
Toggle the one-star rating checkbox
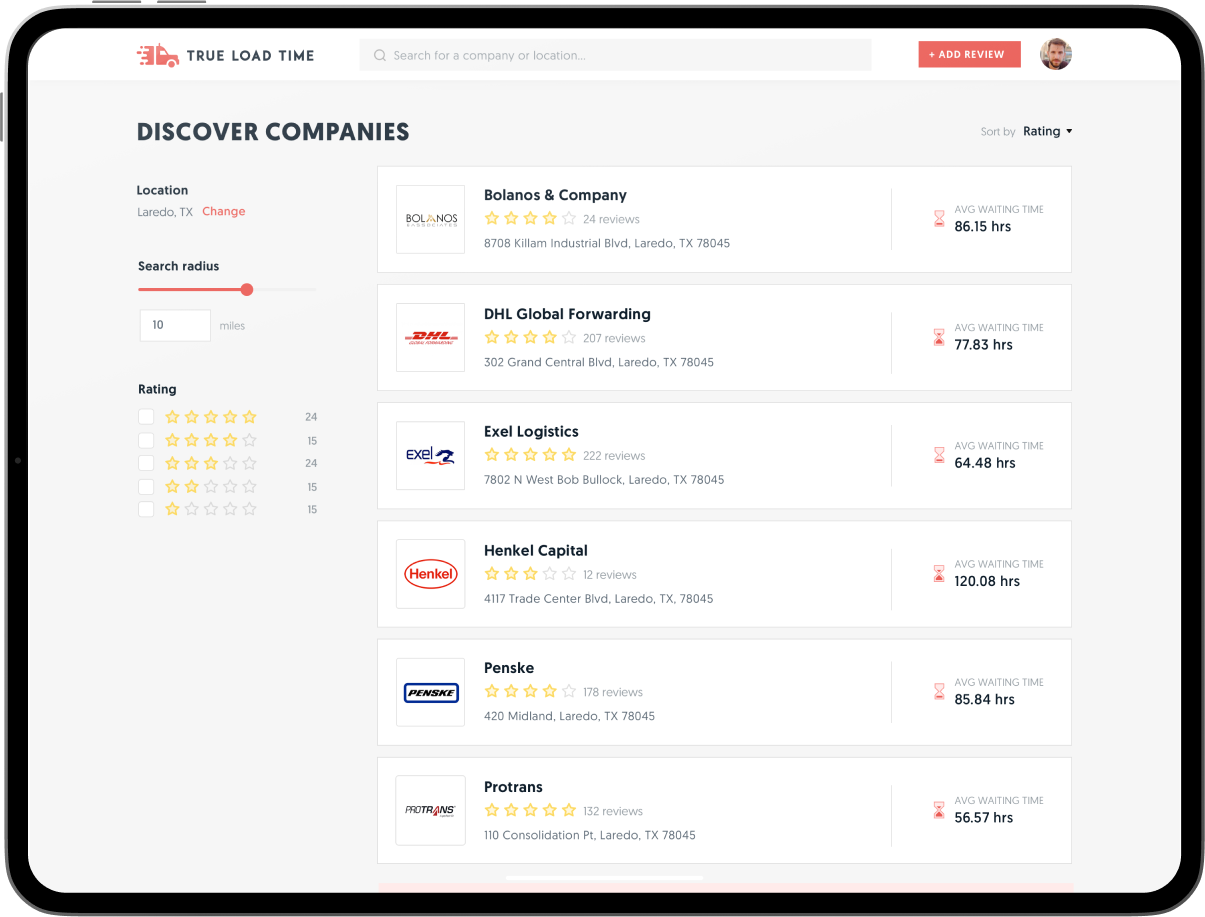pyautogui.click(x=146, y=509)
